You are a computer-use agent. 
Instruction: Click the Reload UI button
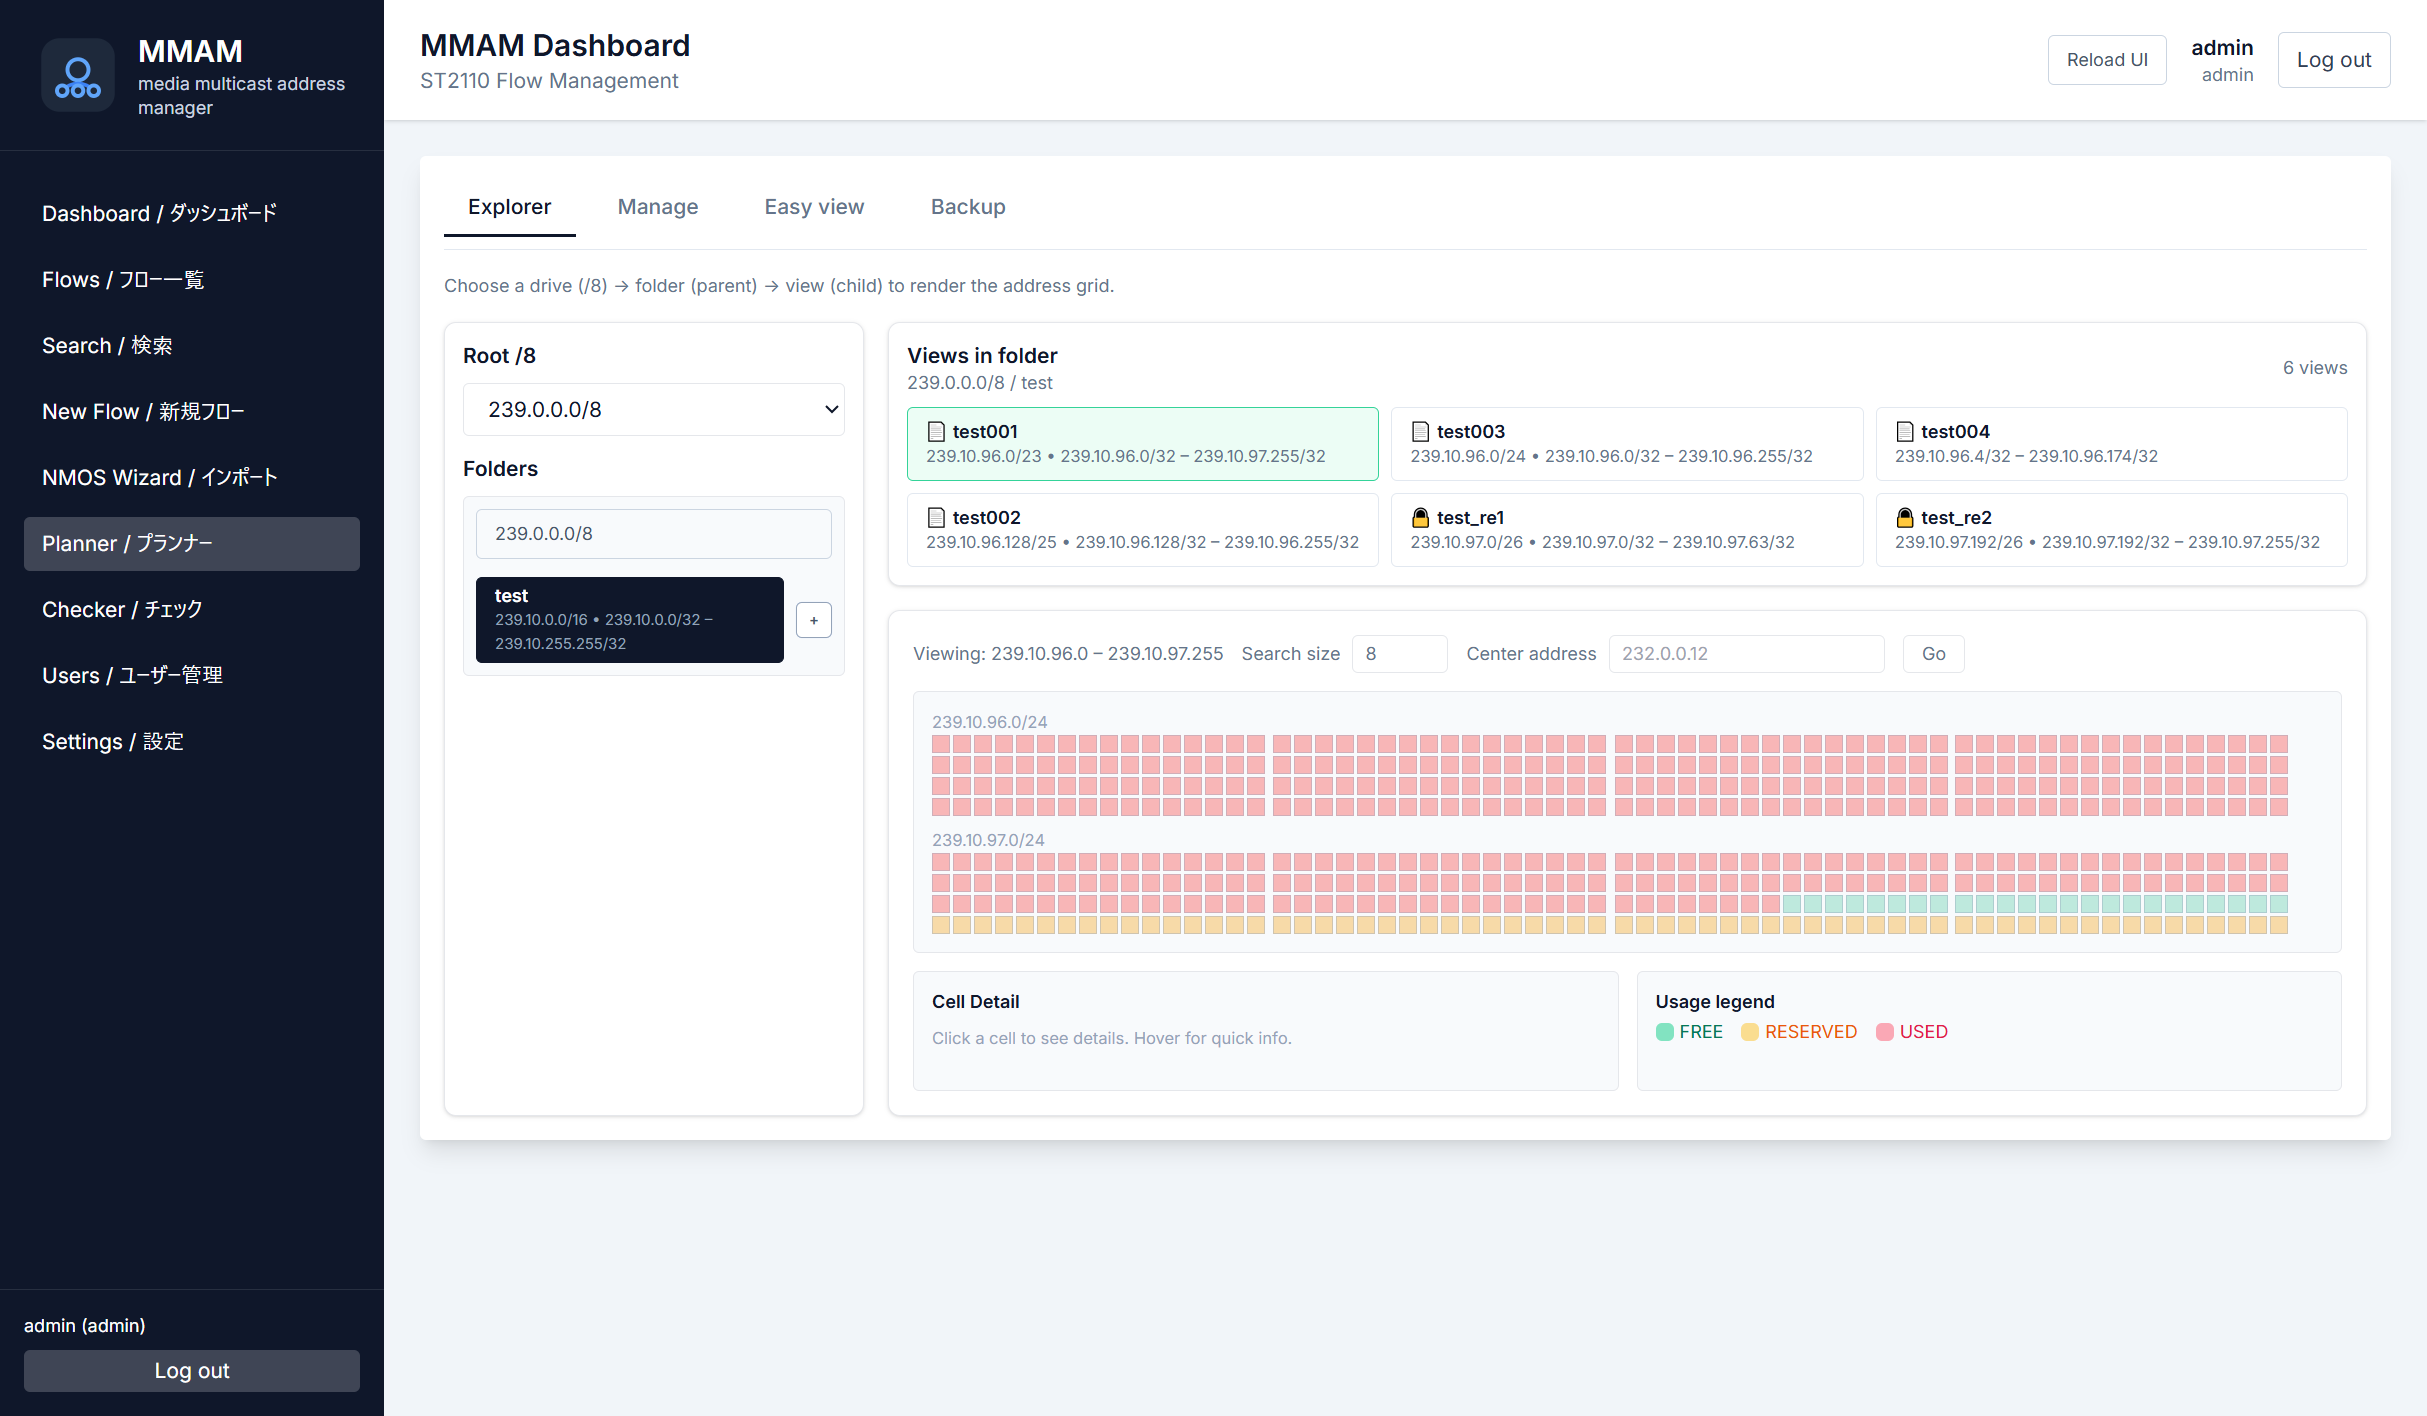[2106, 59]
